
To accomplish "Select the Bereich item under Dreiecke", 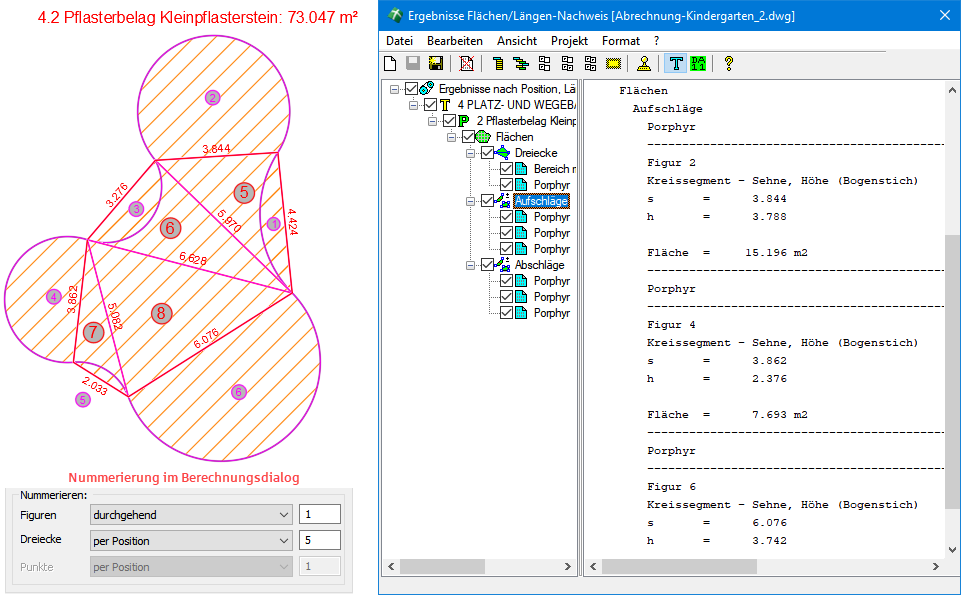I will (x=554, y=169).
